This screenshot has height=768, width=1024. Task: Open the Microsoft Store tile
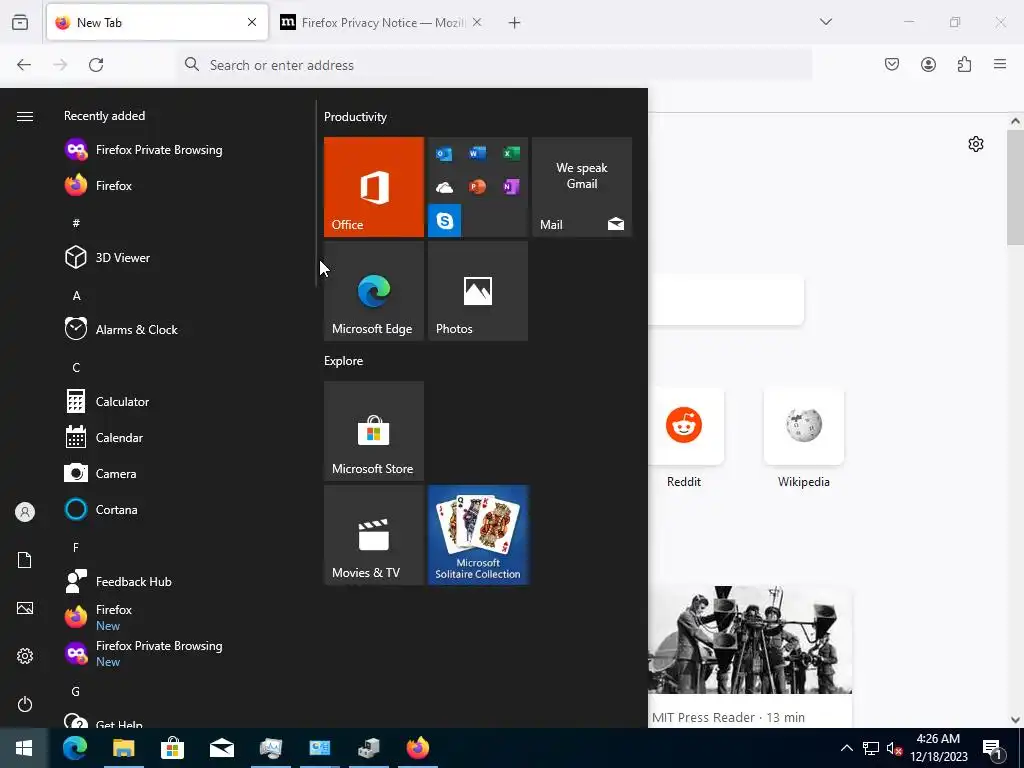pos(374,431)
